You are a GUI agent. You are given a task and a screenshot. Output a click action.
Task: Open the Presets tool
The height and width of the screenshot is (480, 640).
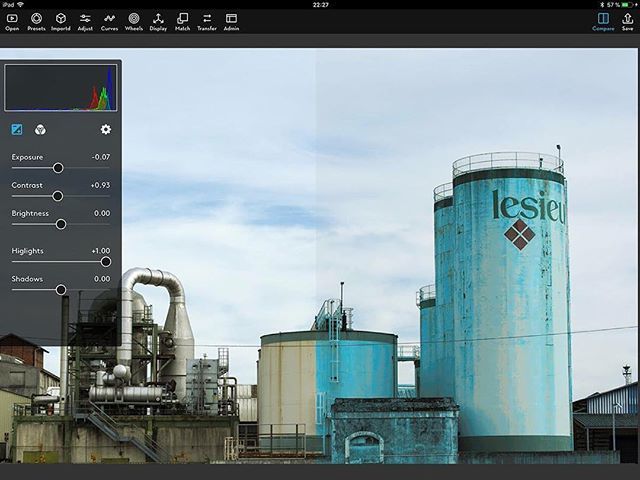[x=36, y=22]
